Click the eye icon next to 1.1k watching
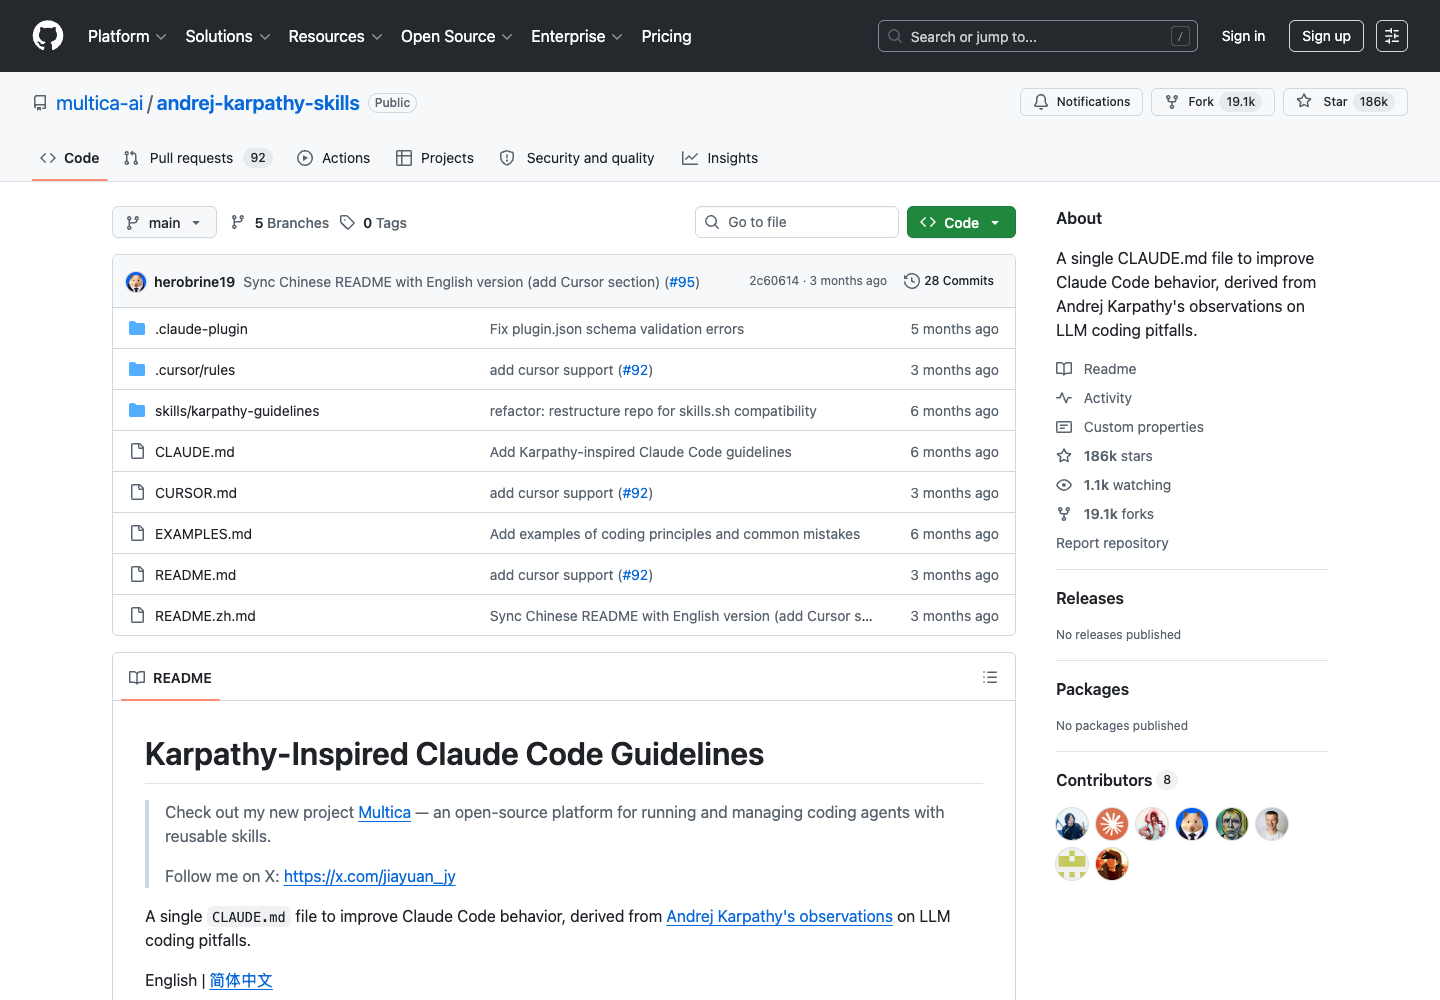 click(1064, 485)
